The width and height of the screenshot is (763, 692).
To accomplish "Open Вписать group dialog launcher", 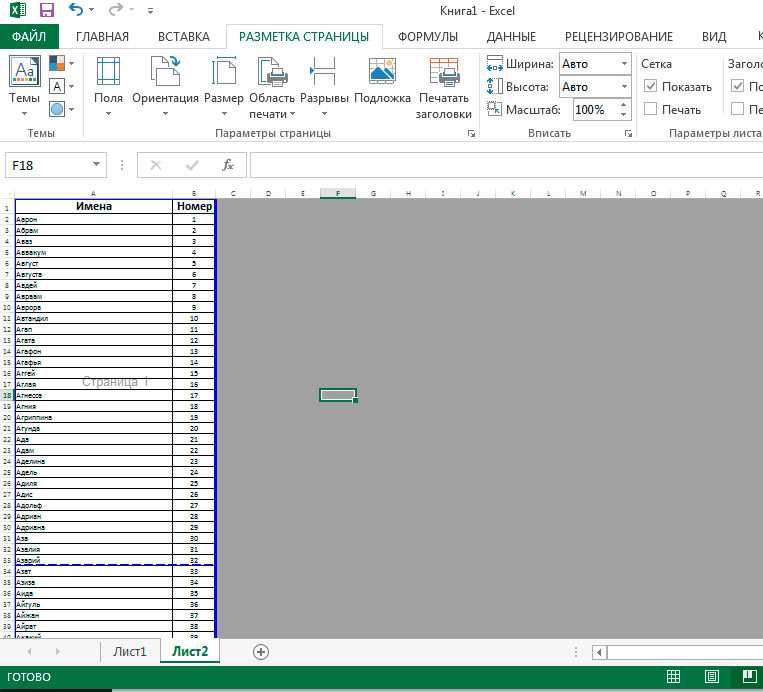I will (628, 133).
